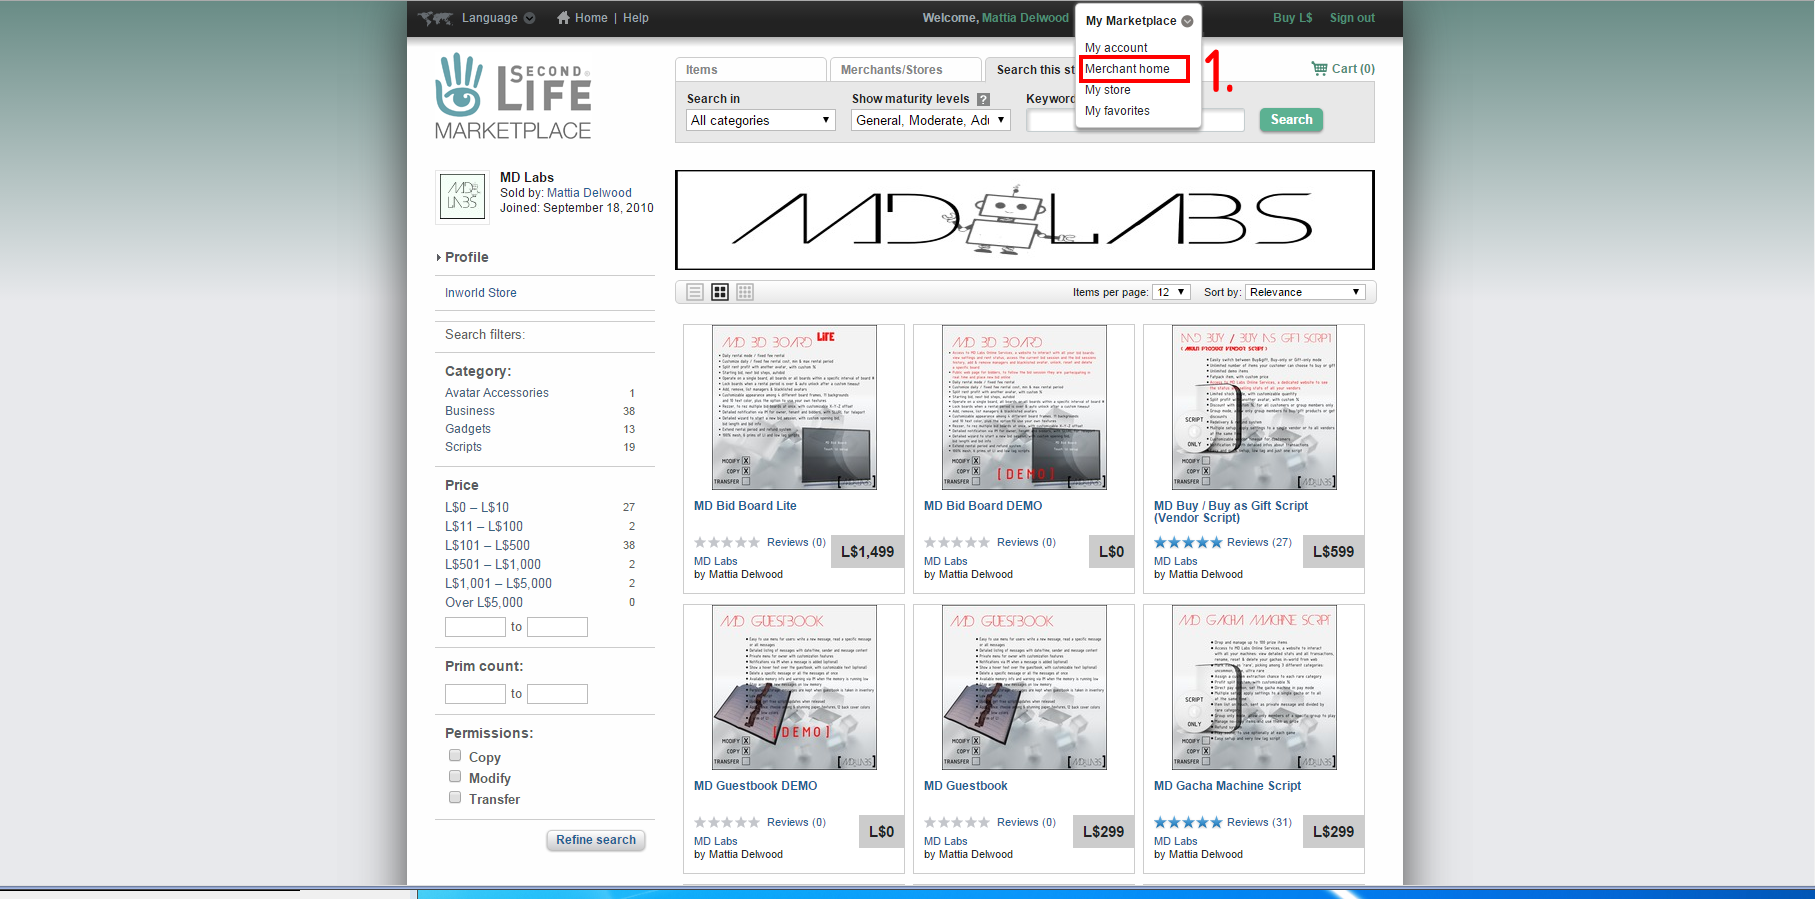Select My store menu entry
Viewport: 1815px width, 899px height.
click(x=1108, y=90)
